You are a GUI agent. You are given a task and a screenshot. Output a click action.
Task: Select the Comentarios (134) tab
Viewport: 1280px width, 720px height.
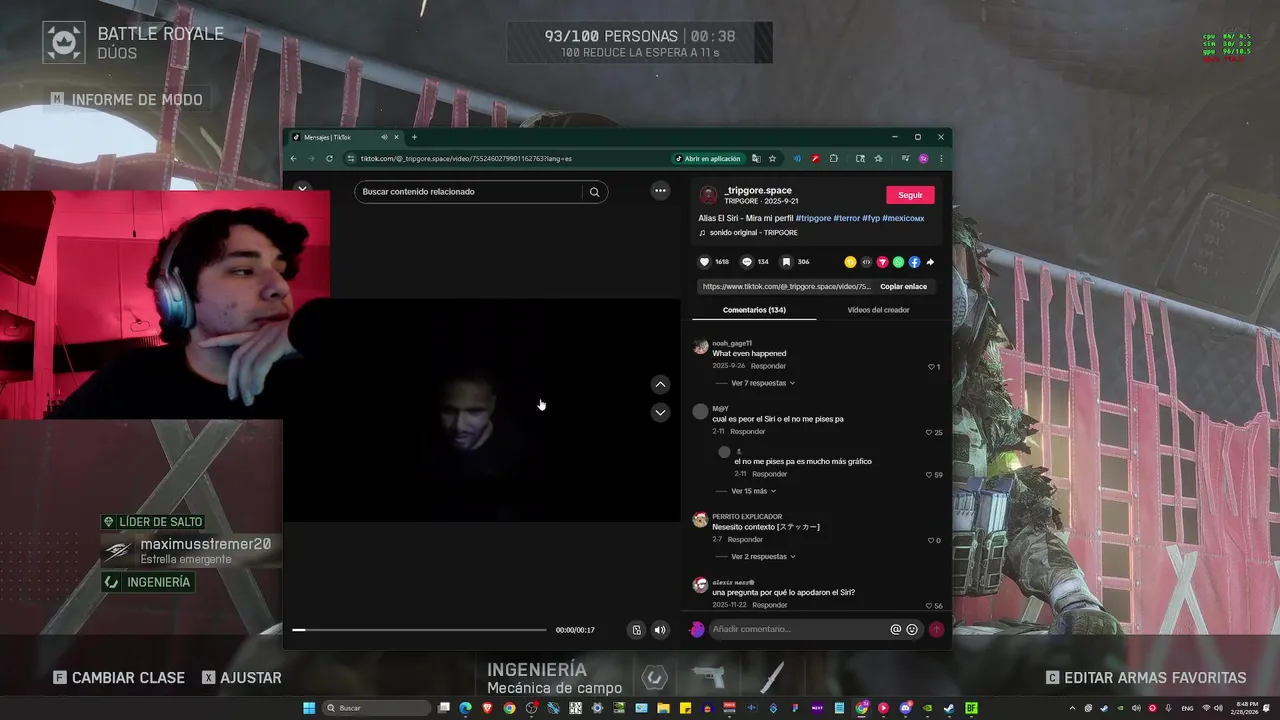[754, 310]
